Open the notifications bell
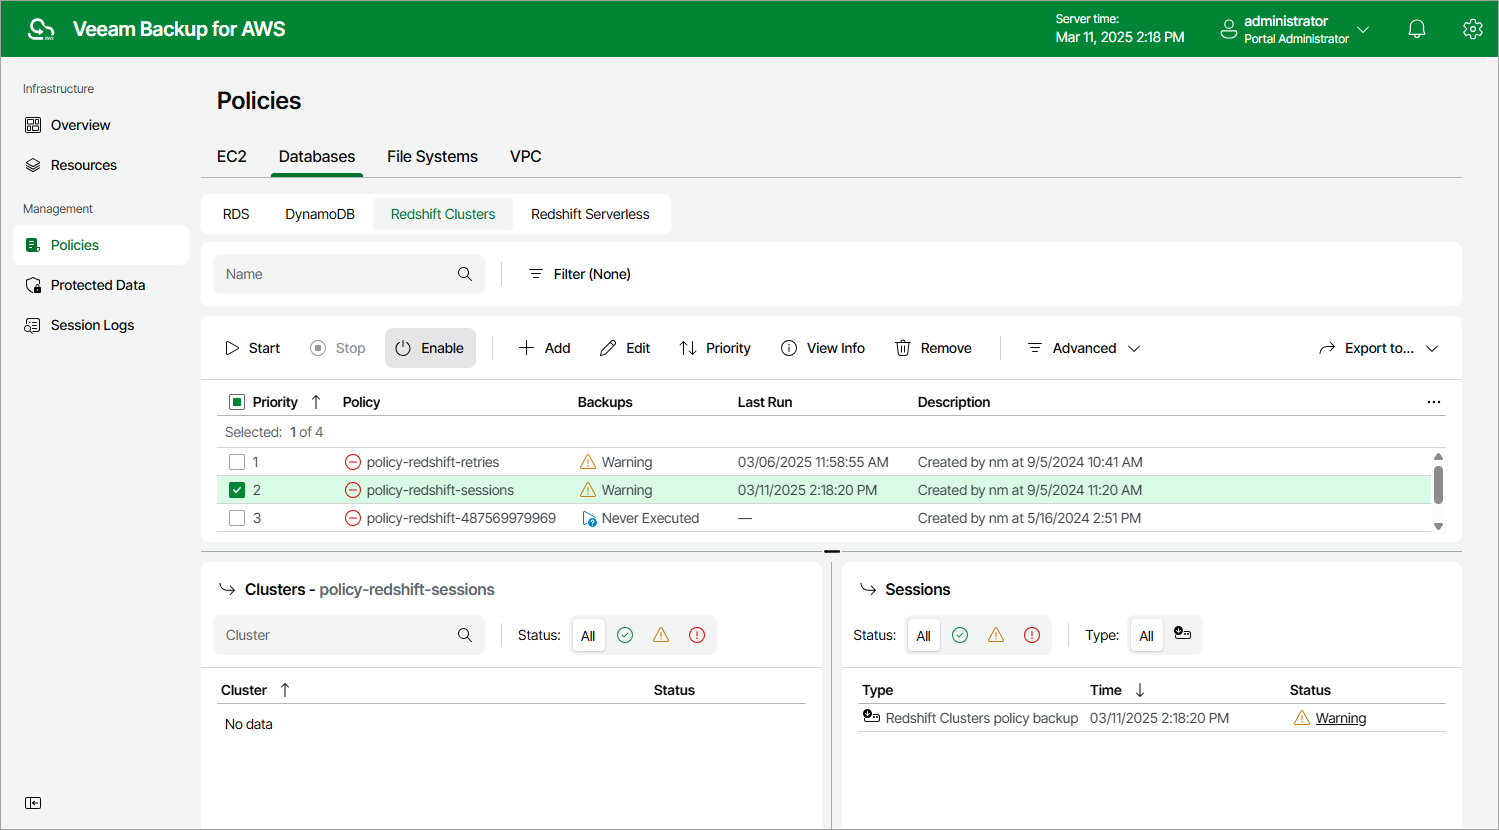The width and height of the screenshot is (1499, 830). coord(1417,29)
